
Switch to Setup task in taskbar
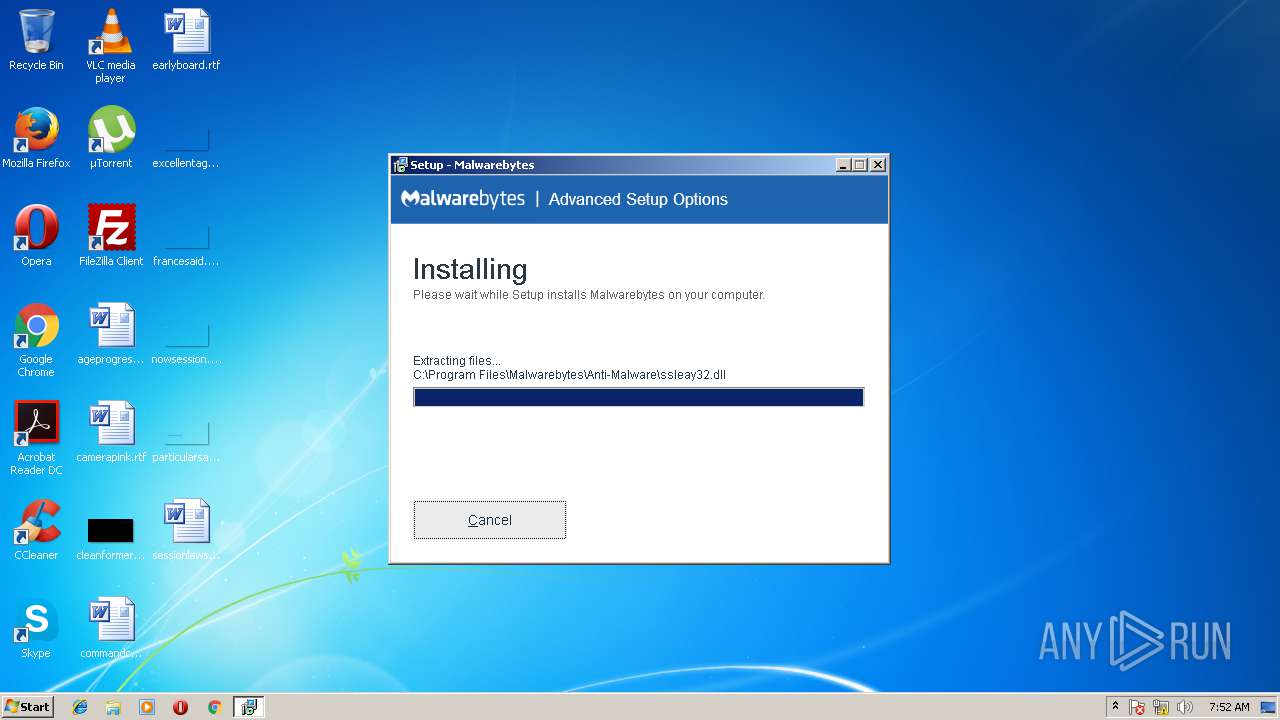tap(248, 707)
